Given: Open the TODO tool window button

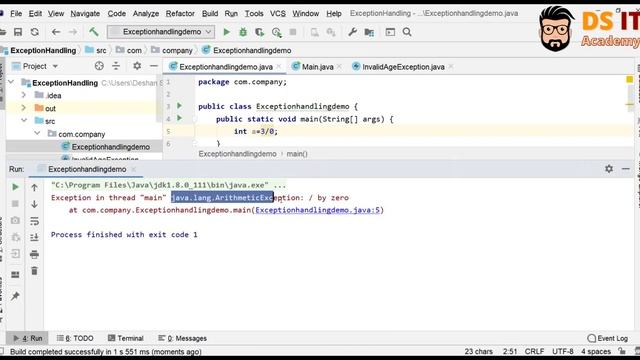Looking at the screenshot, I should (76, 338).
